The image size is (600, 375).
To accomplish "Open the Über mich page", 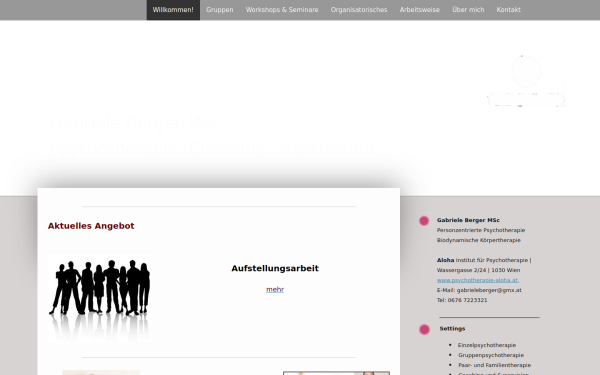I will [x=468, y=10].
